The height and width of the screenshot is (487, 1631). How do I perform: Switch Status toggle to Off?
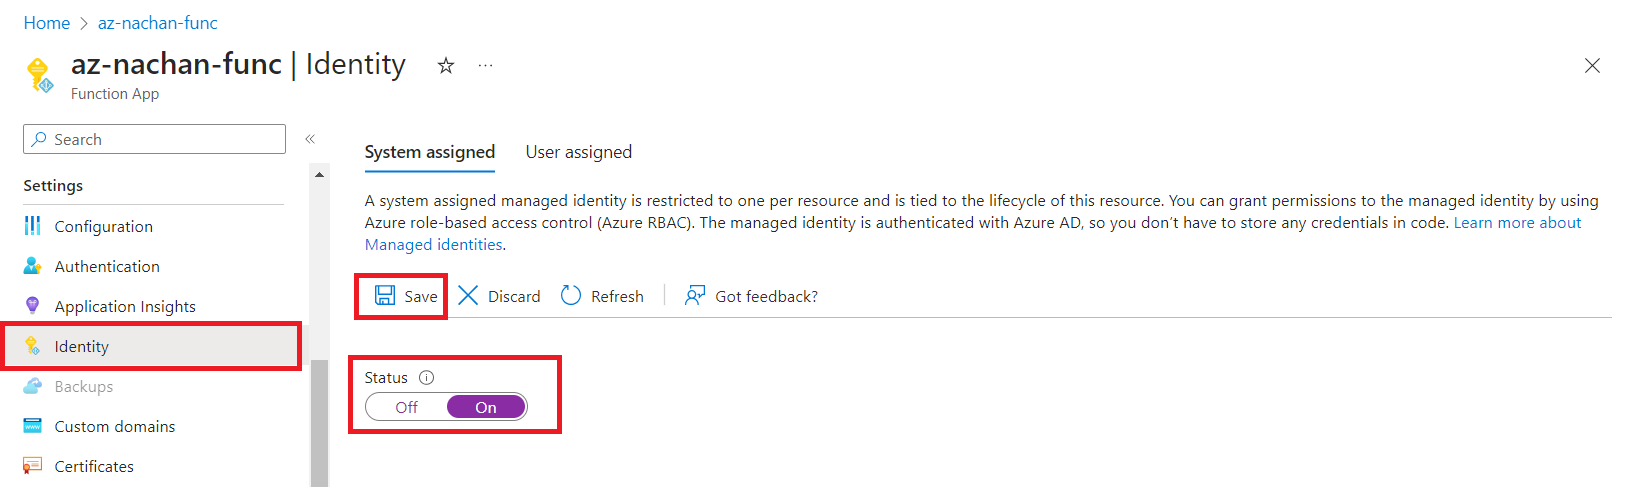coord(407,407)
